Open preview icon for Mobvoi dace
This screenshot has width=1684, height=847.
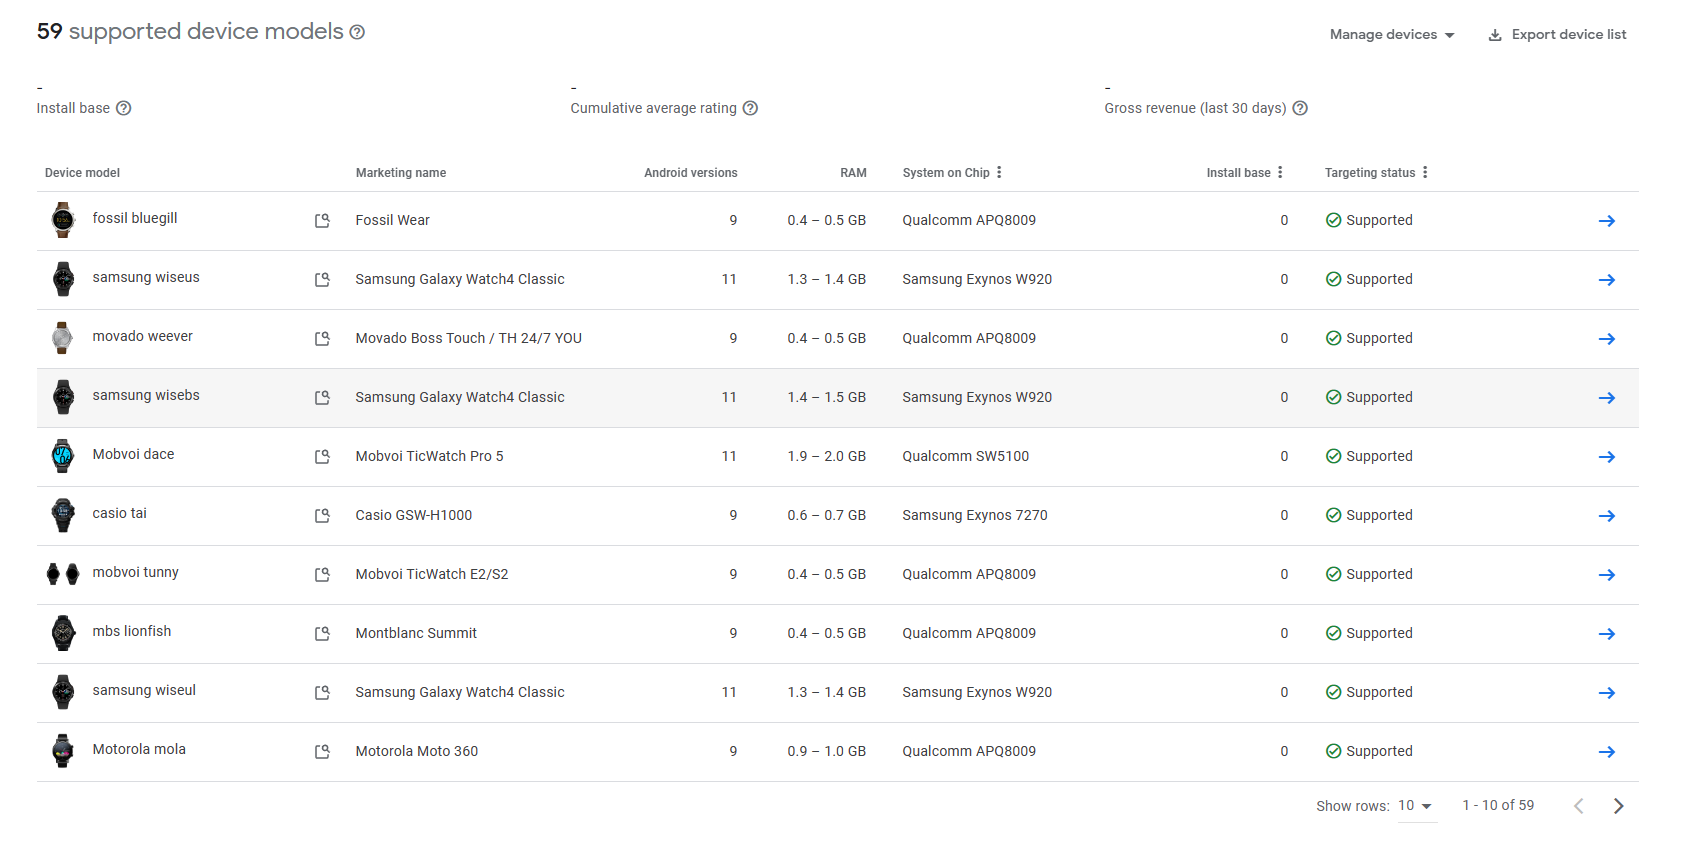(322, 457)
